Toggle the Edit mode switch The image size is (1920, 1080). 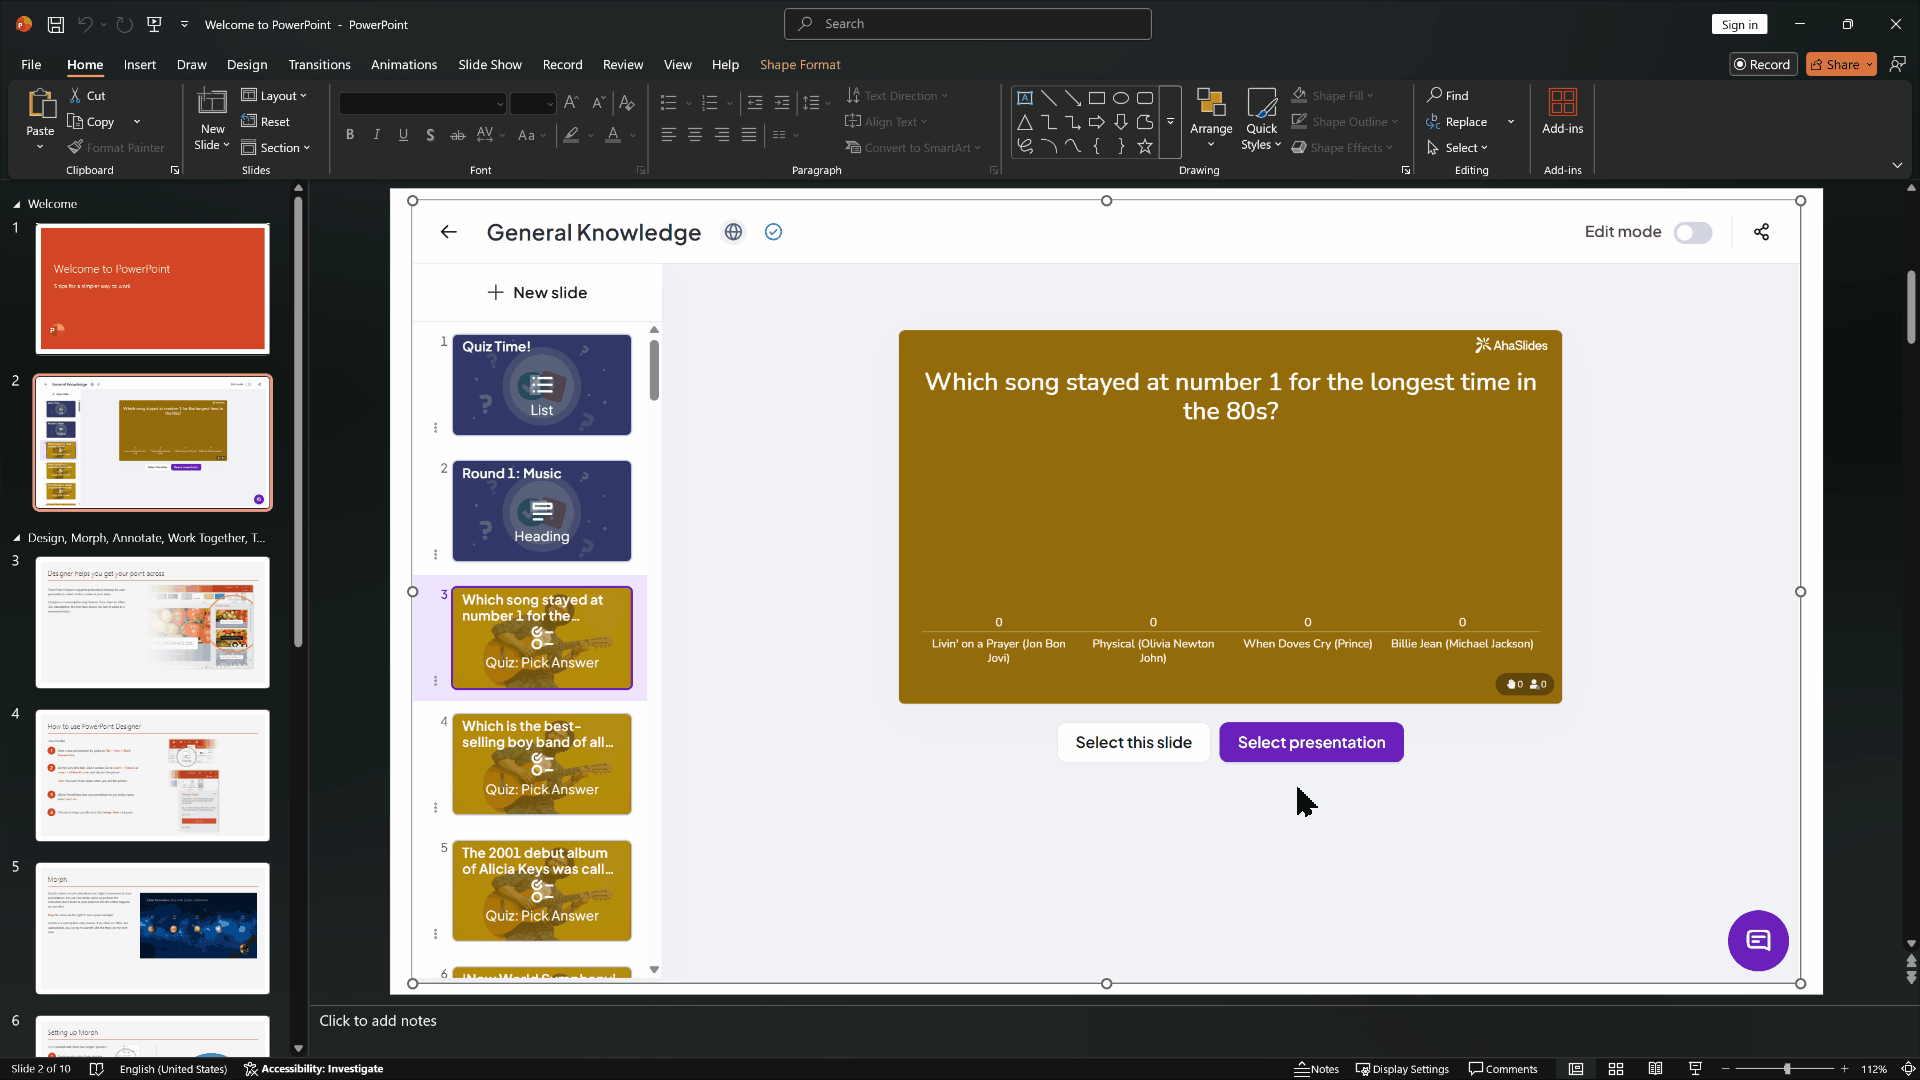point(1692,232)
